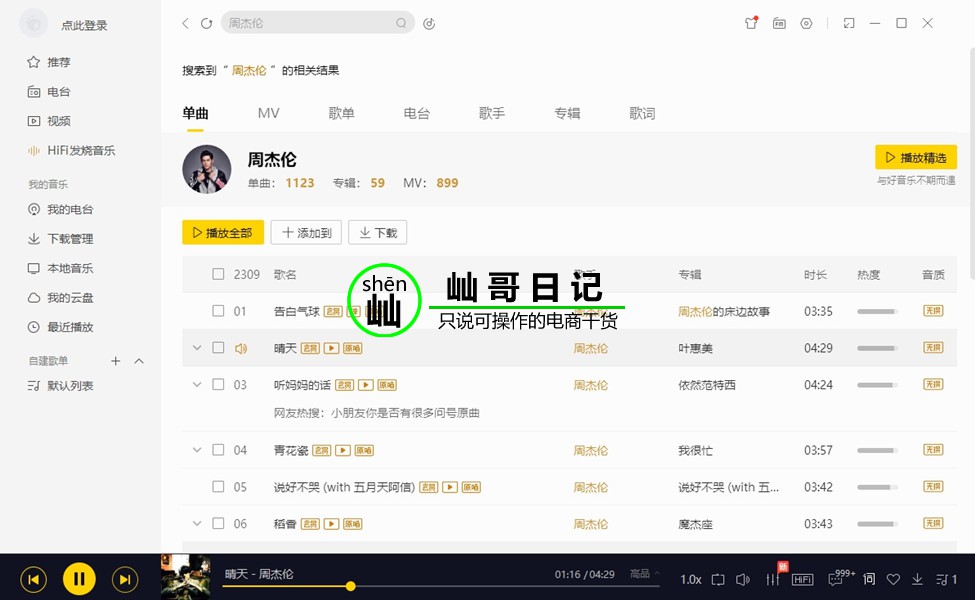Viewport: 975px width, 600px height.
Task: Switch to the 歌词 tab
Action: point(642,113)
